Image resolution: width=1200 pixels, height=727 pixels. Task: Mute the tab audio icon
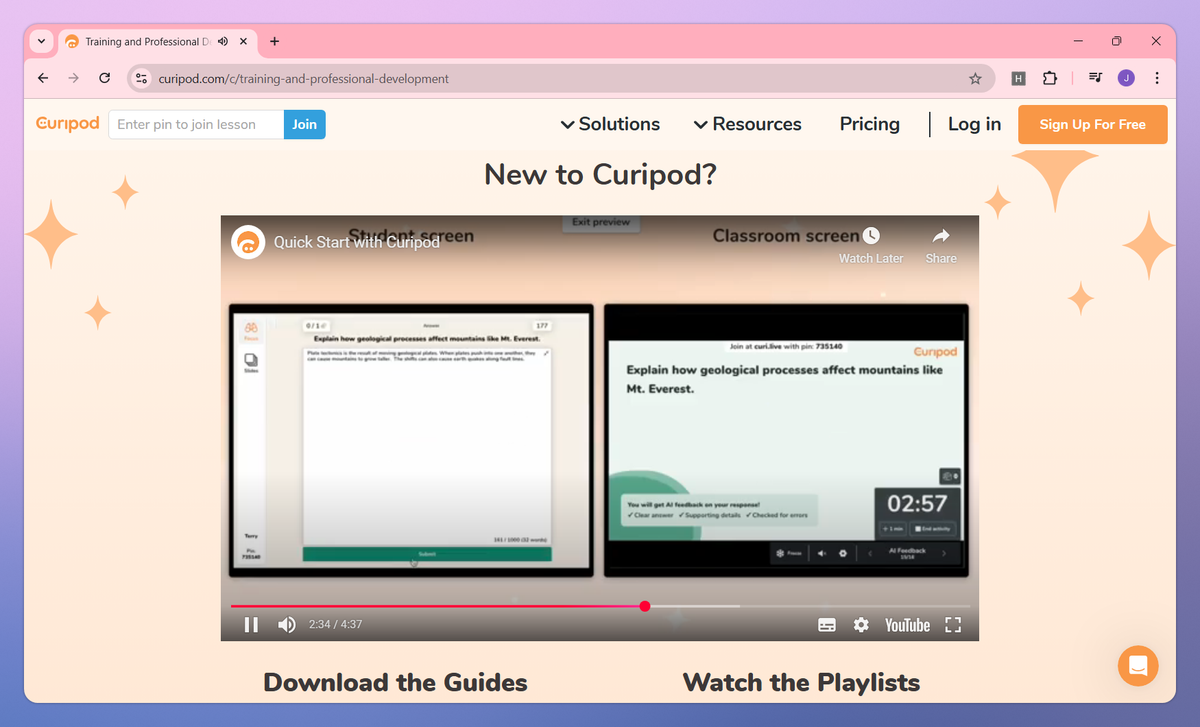click(x=222, y=42)
